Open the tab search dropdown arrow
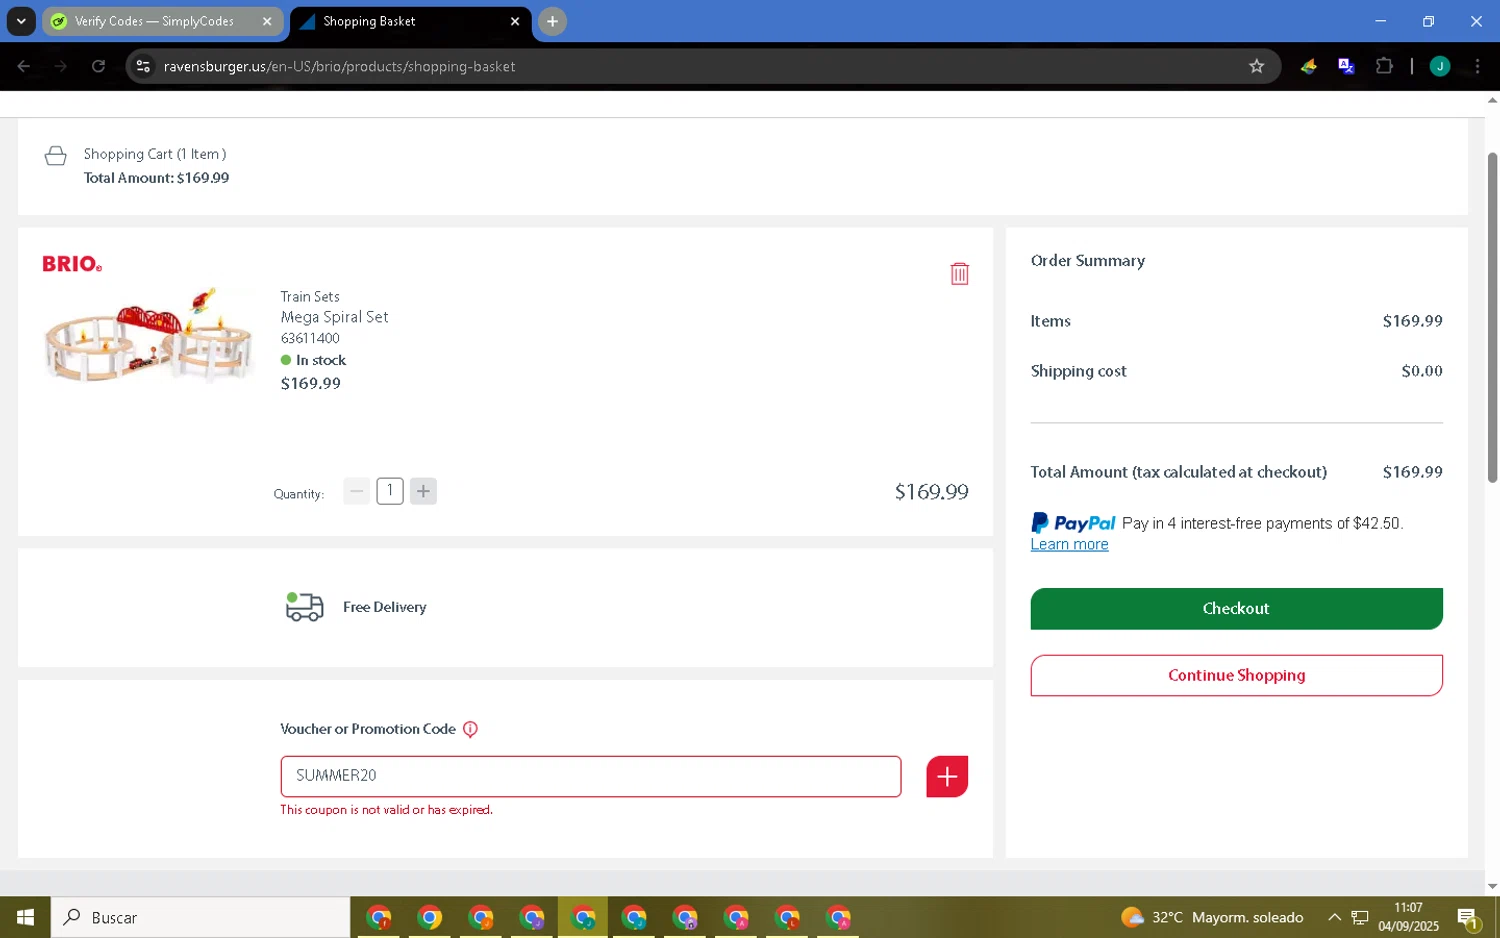This screenshot has height=938, width=1500. point(21,21)
